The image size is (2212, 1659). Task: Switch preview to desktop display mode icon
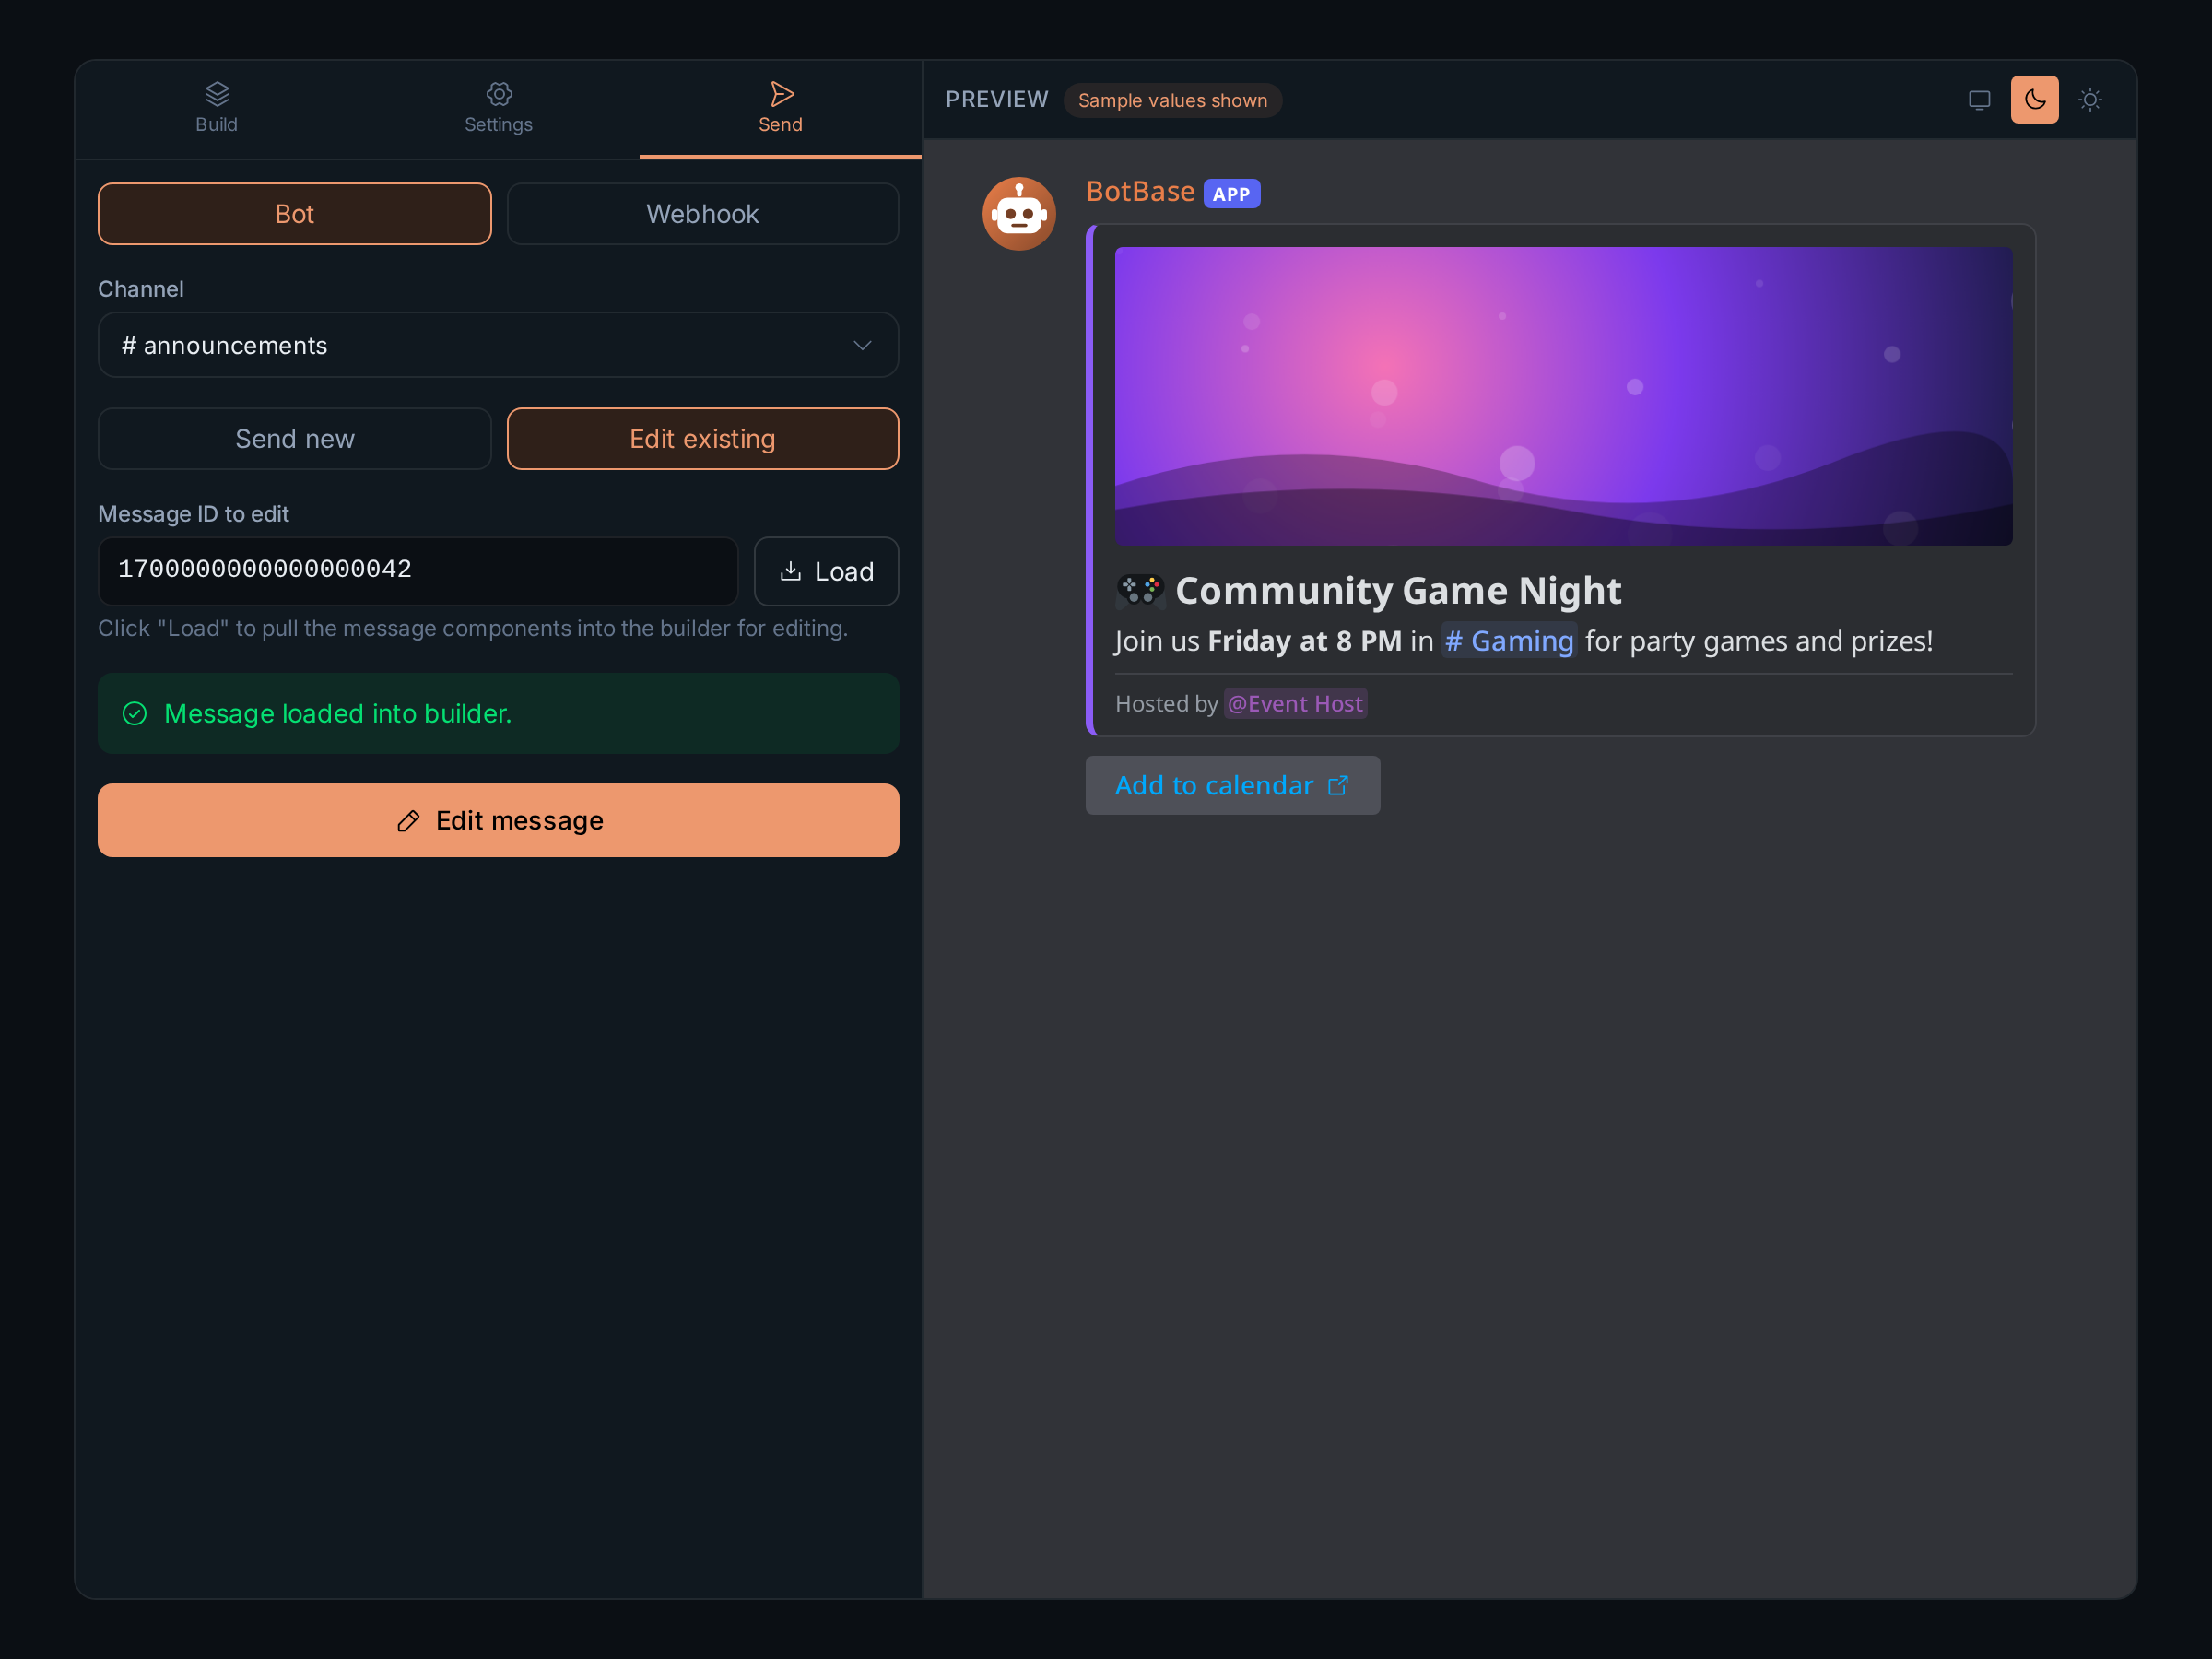pos(1979,100)
